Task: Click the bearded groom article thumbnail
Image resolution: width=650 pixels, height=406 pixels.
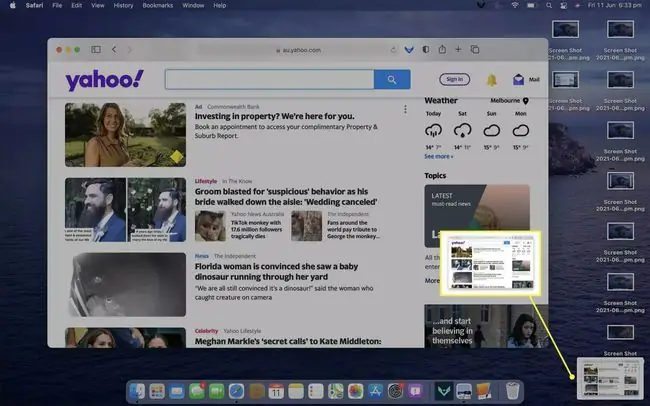Action: [x=125, y=210]
